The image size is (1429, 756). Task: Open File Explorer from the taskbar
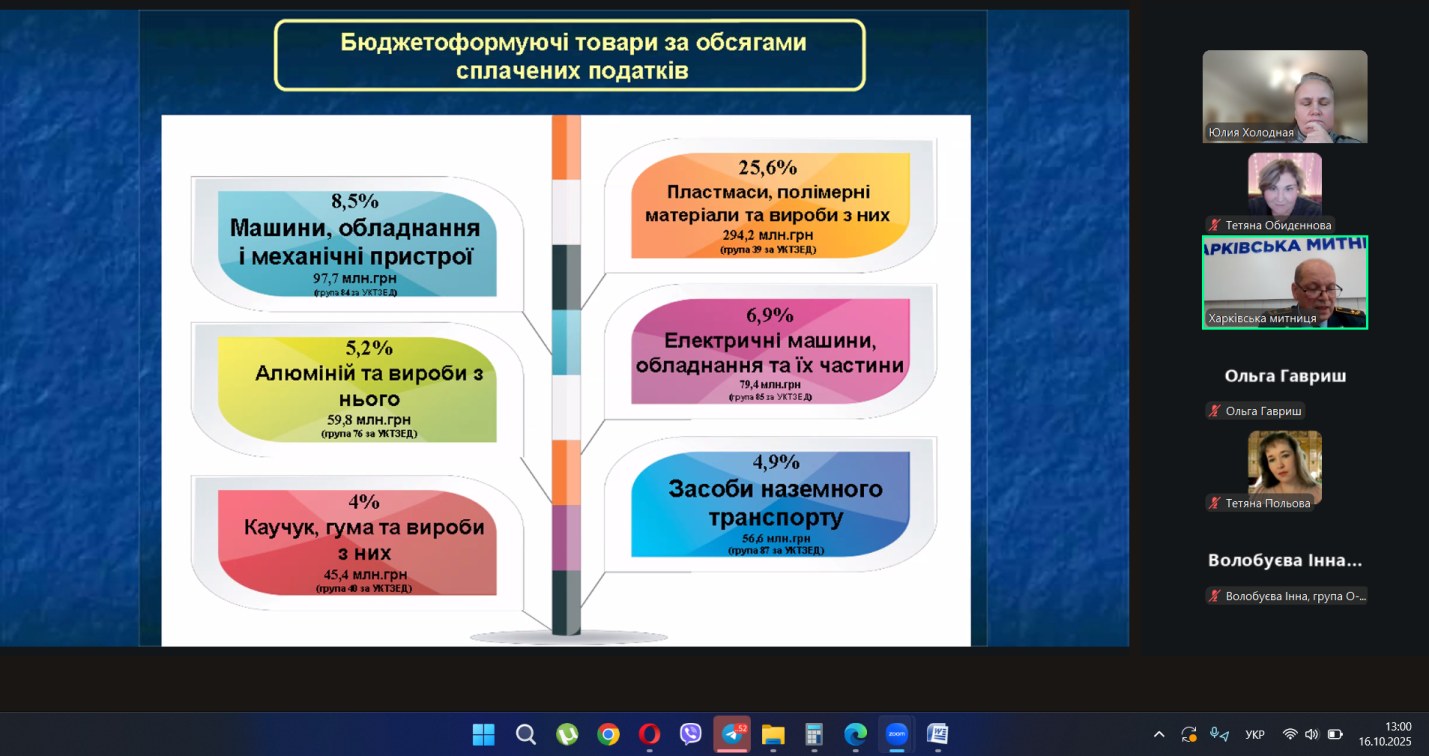click(773, 735)
